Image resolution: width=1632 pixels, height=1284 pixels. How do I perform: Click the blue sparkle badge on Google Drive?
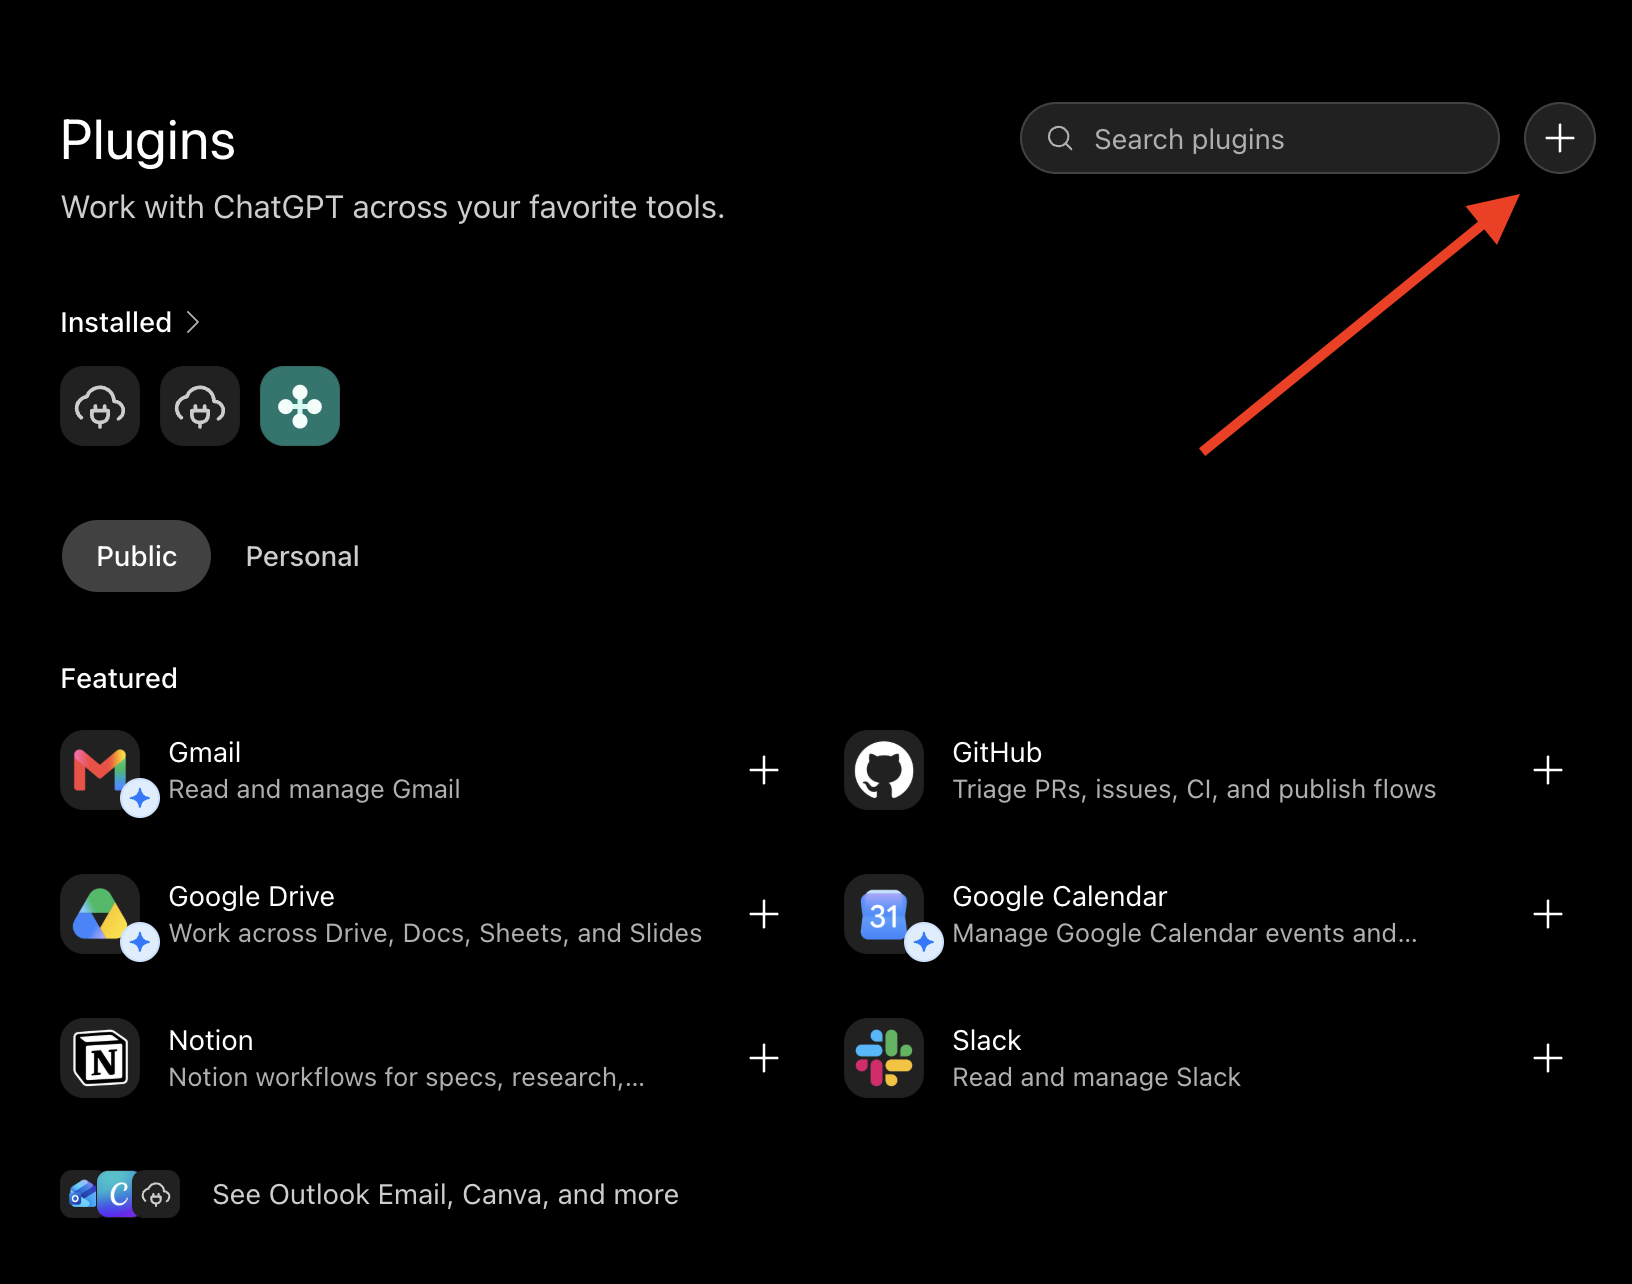pyautogui.click(x=140, y=942)
